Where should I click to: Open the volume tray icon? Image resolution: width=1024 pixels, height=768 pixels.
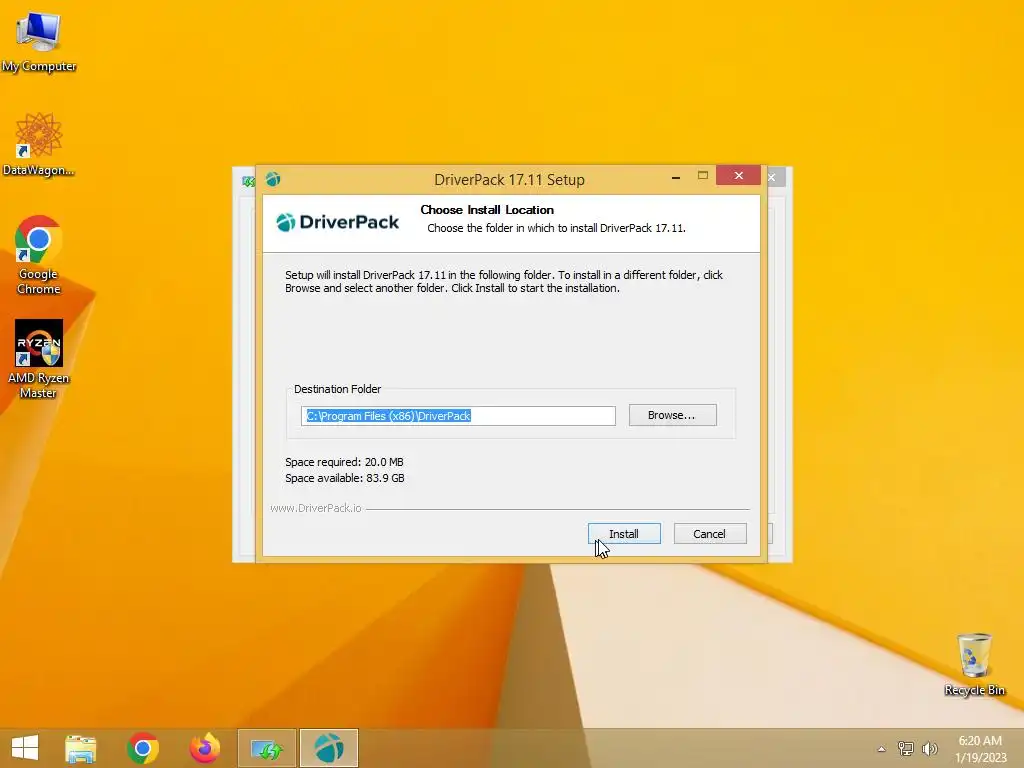(x=930, y=748)
